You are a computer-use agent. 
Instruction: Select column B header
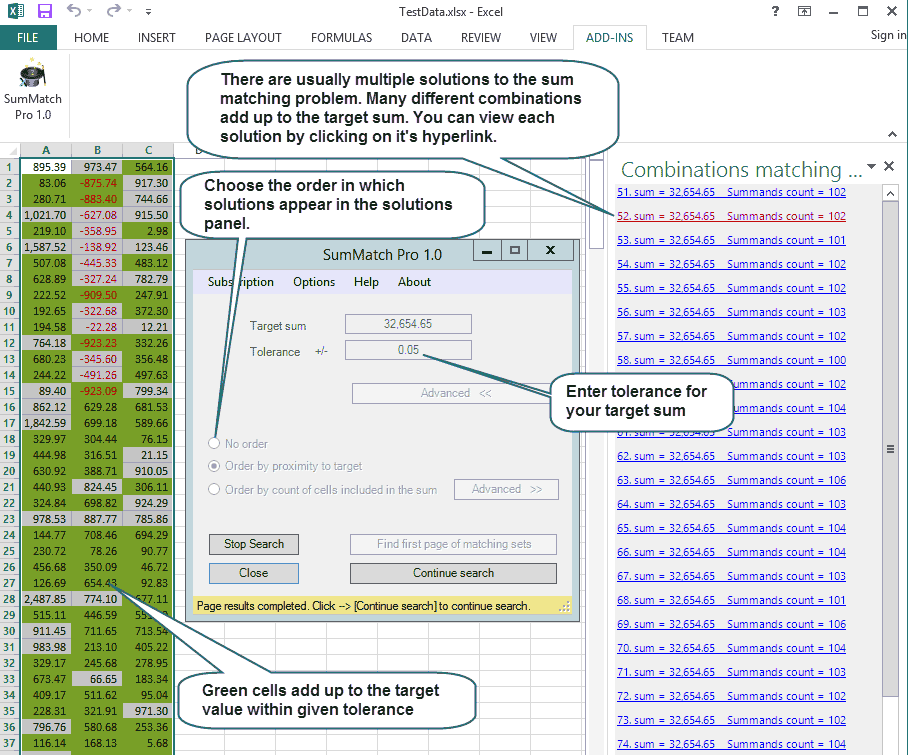tap(97, 150)
